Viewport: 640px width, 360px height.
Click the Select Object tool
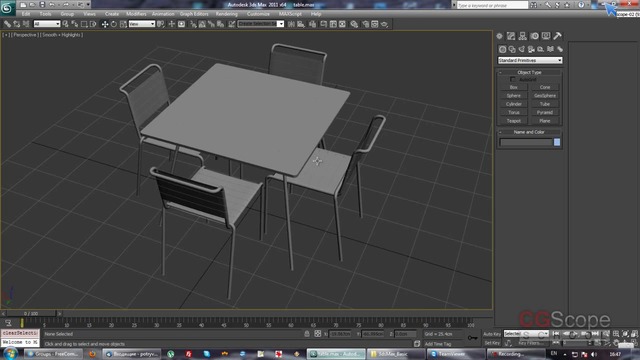coord(65,24)
